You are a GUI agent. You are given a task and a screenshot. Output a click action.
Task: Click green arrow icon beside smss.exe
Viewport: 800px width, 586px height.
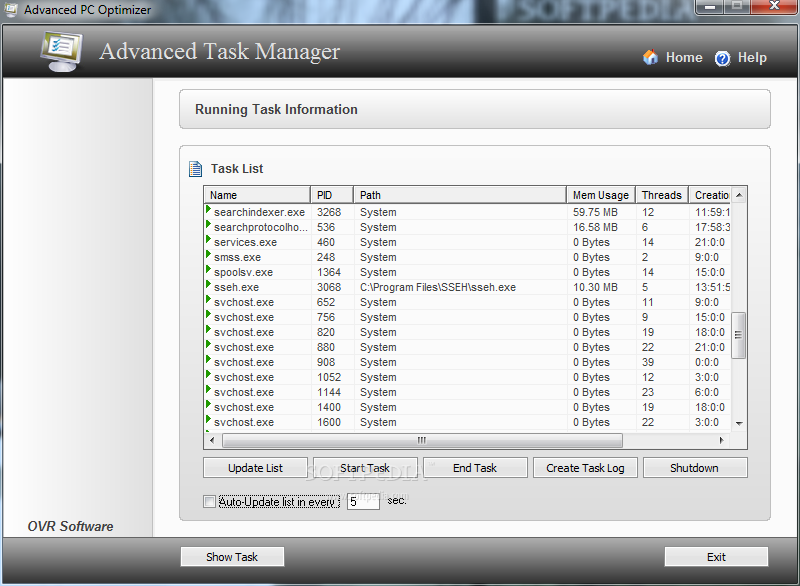coord(208,254)
